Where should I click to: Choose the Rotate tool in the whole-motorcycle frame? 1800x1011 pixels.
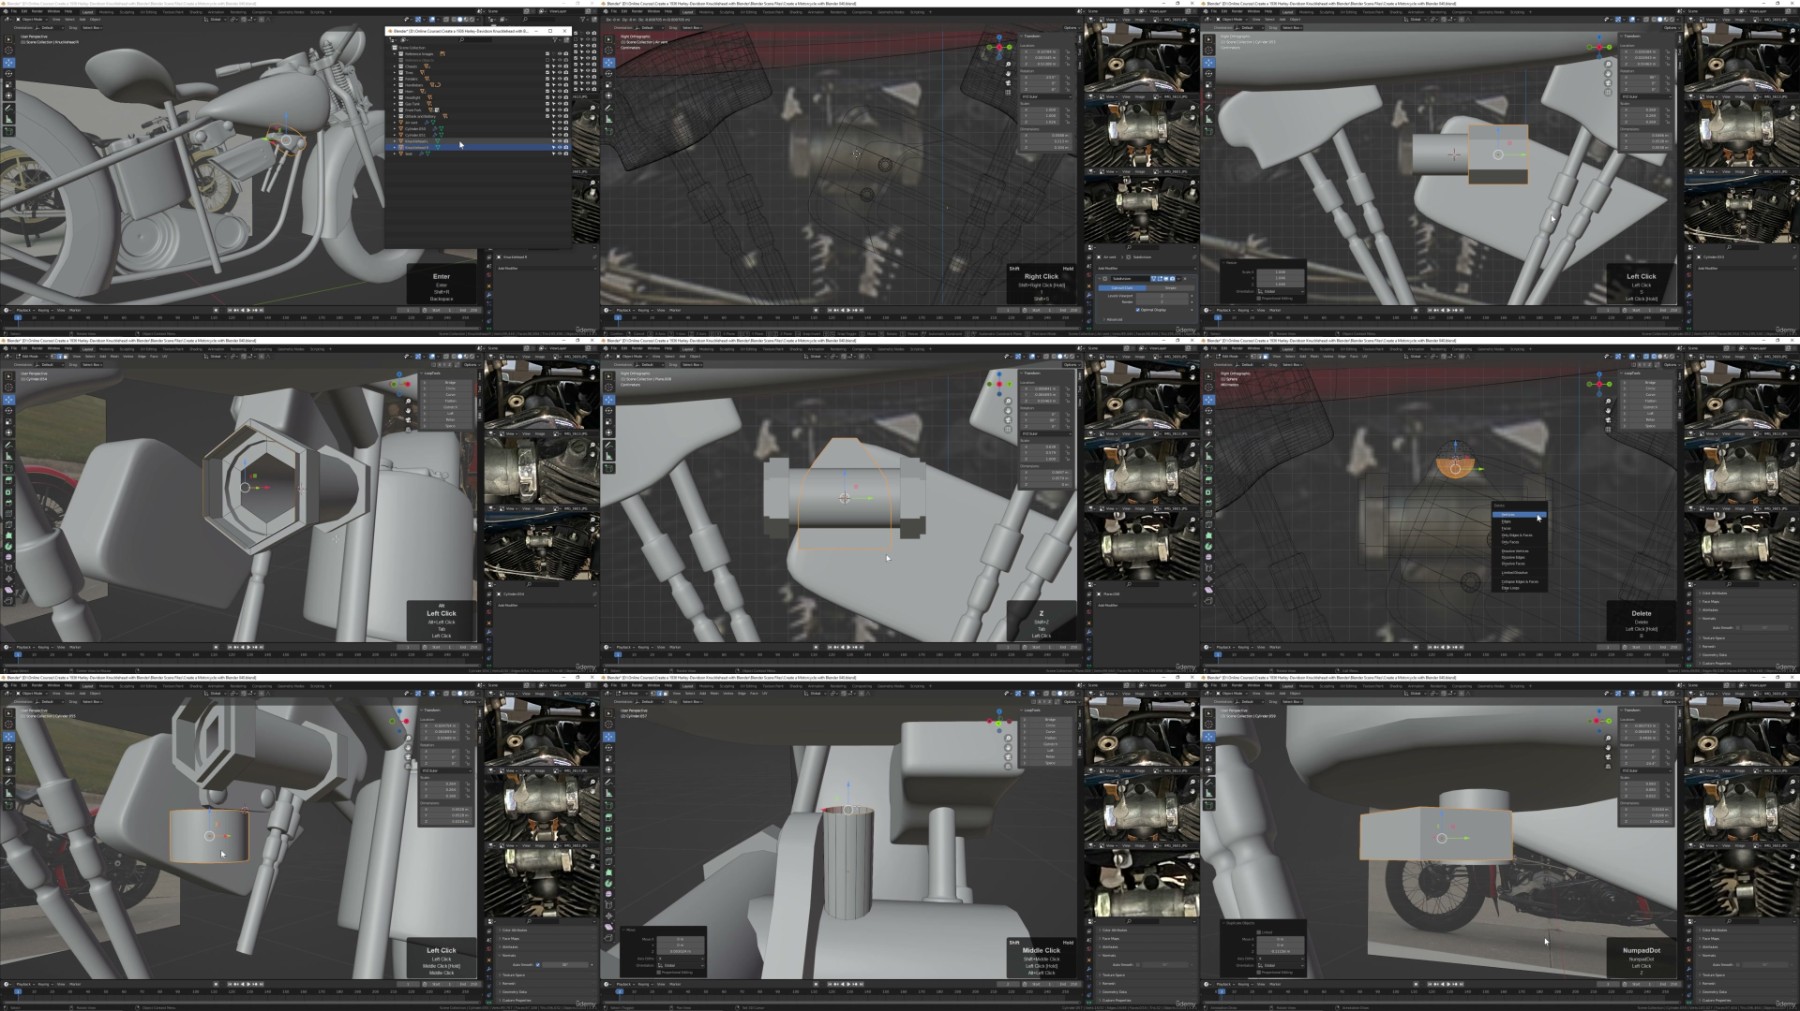pos(9,72)
